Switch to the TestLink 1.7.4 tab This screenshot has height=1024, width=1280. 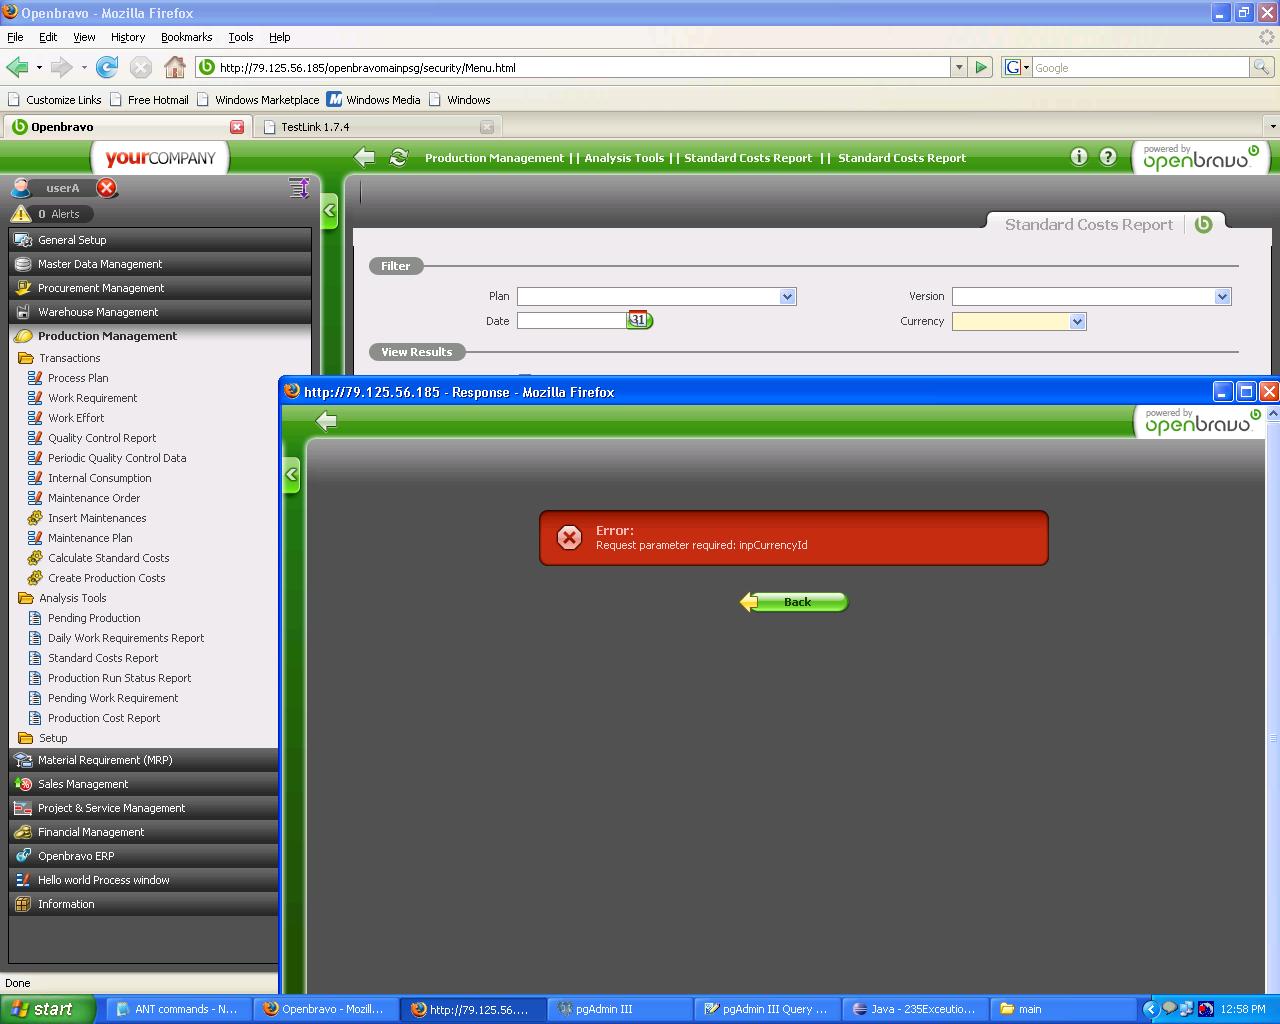tap(315, 127)
